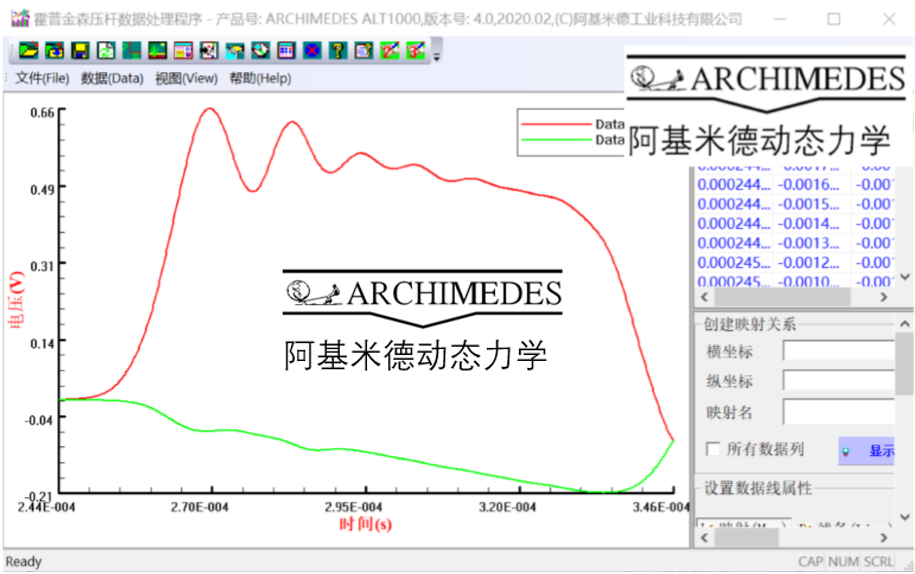Click the green icon with number 3
915x574 pixels.
(415, 51)
